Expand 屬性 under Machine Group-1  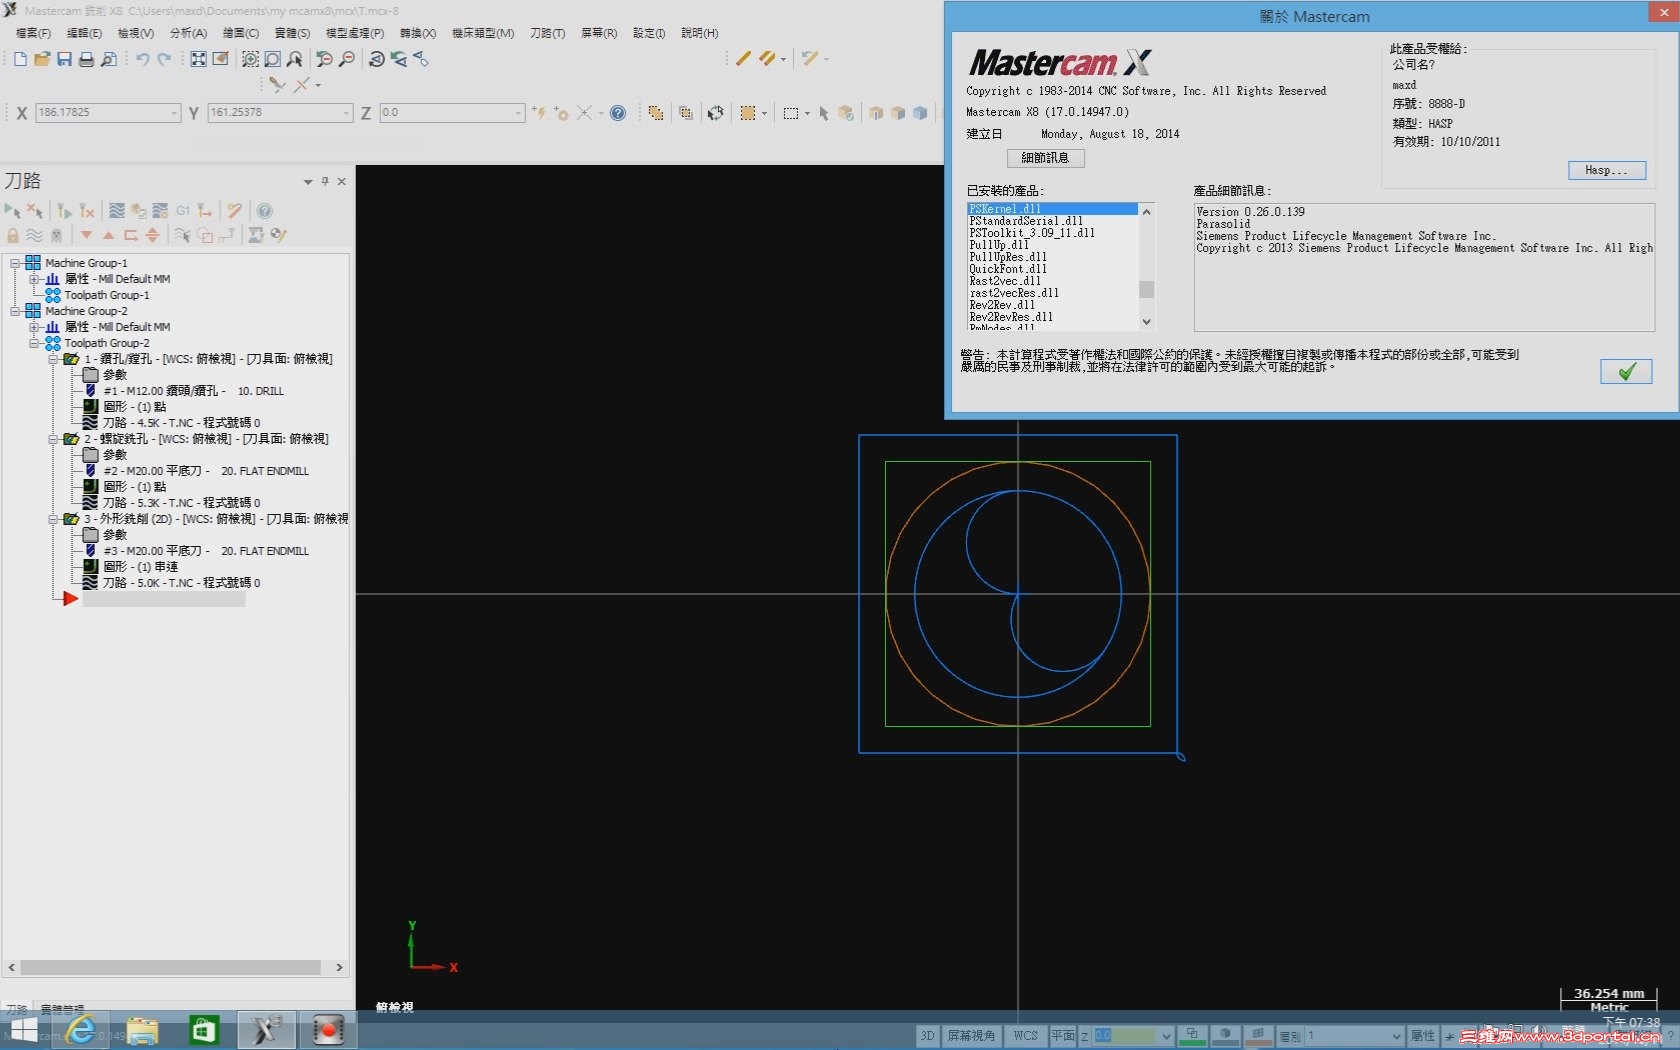tap(34, 279)
